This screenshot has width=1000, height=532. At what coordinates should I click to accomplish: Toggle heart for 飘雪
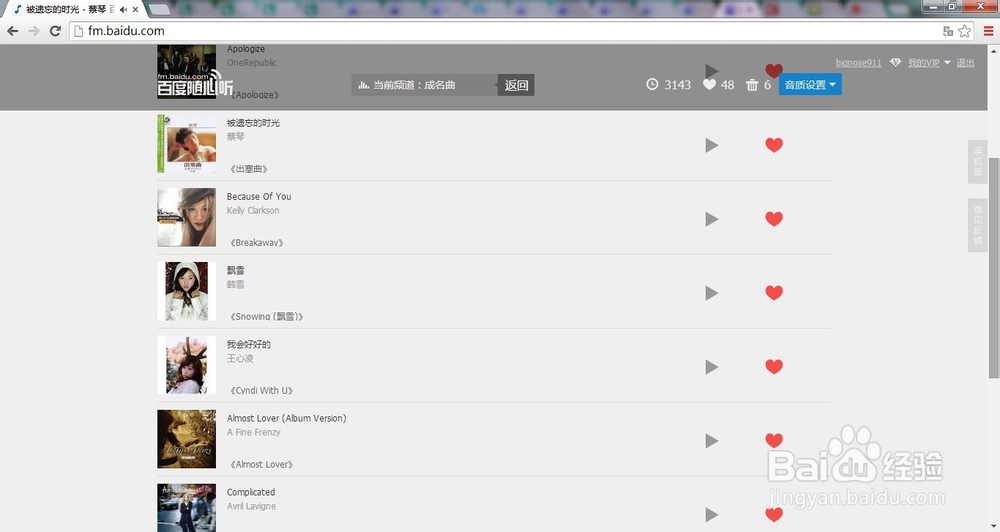pyautogui.click(x=774, y=293)
